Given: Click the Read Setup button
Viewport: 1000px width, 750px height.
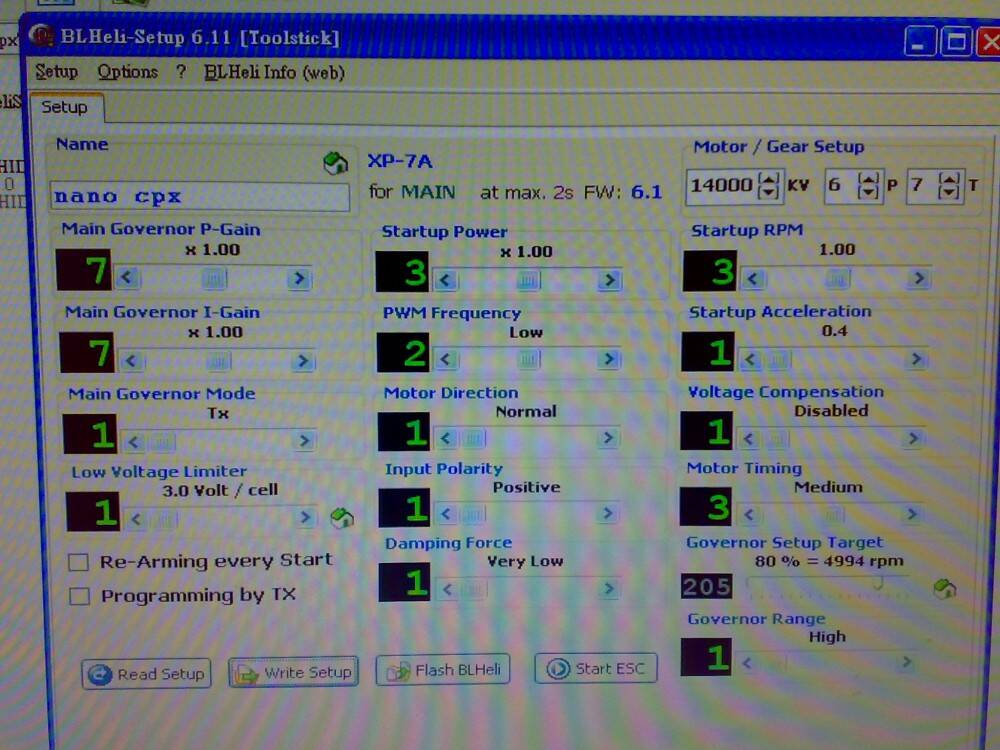Looking at the screenshot, I should [x=146, y=674].
